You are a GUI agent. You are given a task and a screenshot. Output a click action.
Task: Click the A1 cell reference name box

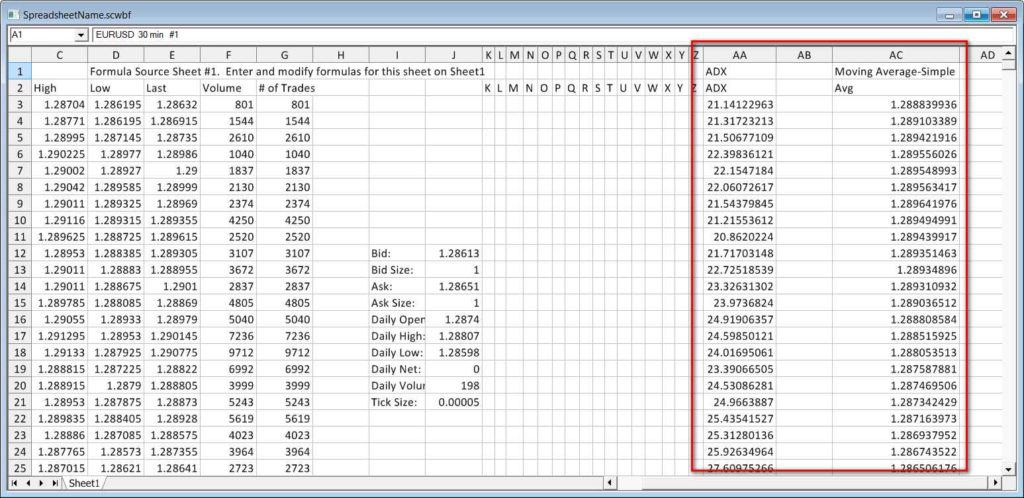(42, 35)
